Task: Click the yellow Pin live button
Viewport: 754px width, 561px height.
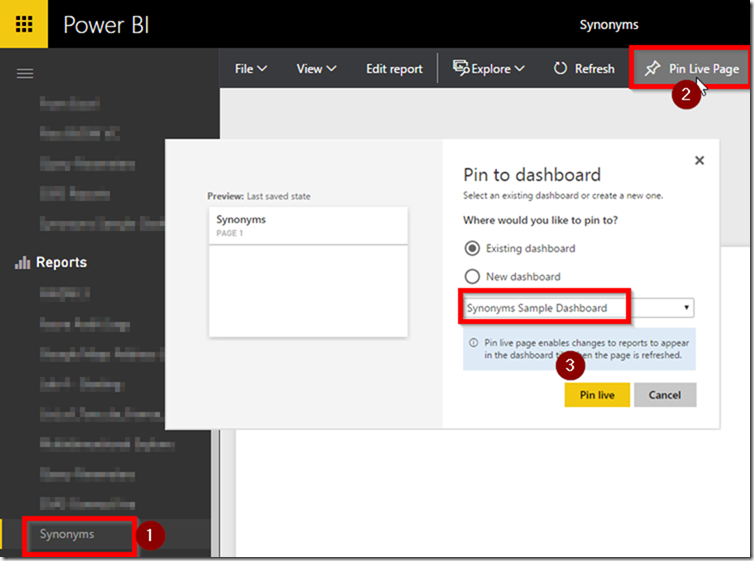Action: (x=597, y=395)
